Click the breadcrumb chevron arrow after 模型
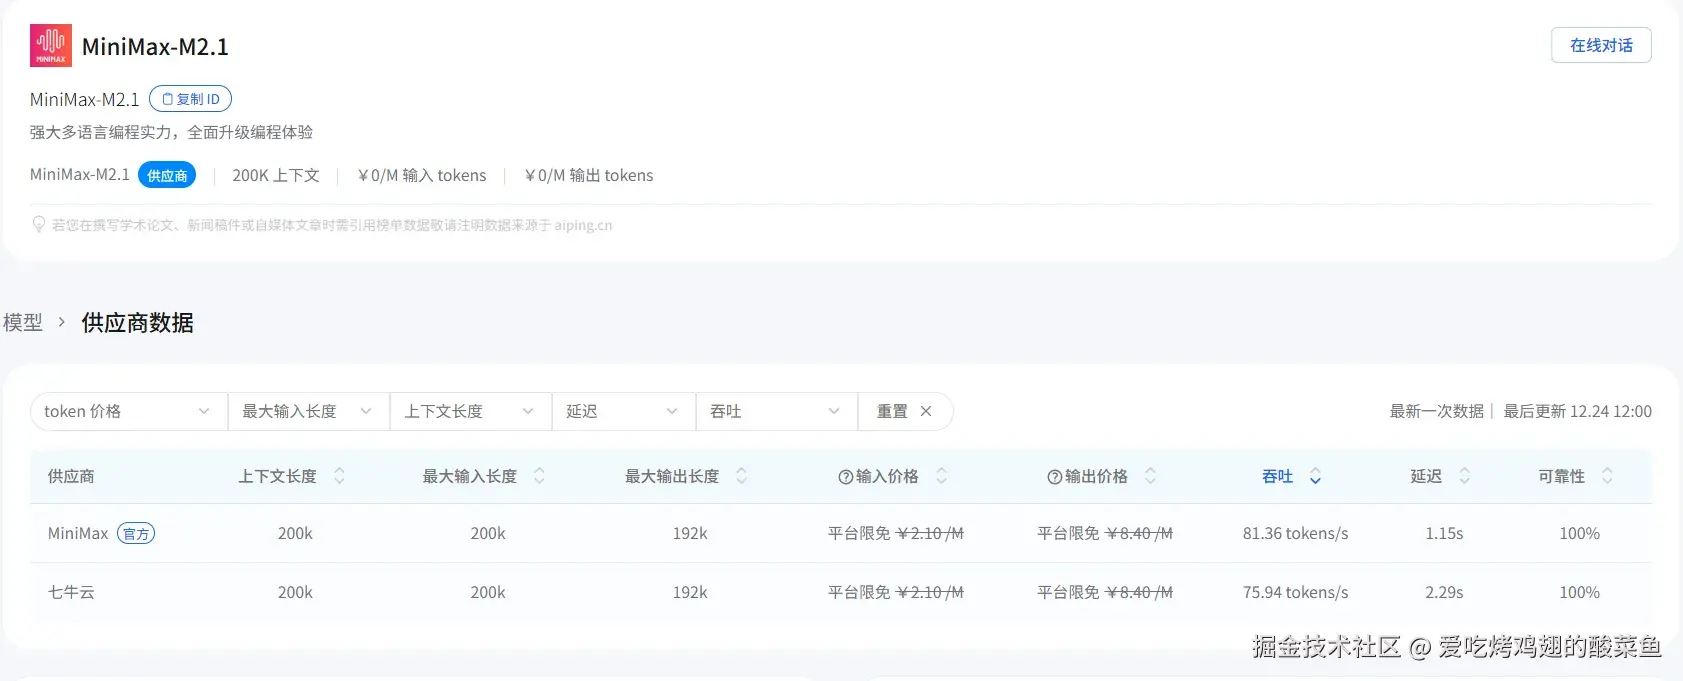Image resolution: width=1683 pixels, height=681 pixels. [x=62, y=322]
